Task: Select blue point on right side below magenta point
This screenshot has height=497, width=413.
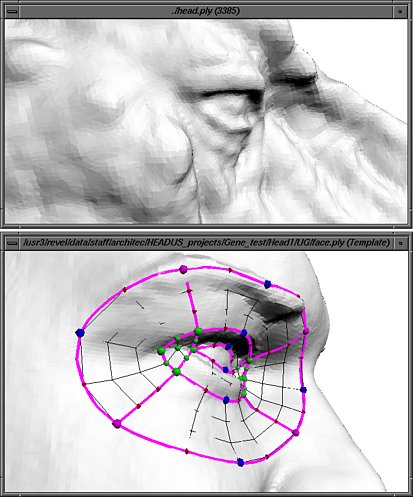Action: (x=303, y=389)
